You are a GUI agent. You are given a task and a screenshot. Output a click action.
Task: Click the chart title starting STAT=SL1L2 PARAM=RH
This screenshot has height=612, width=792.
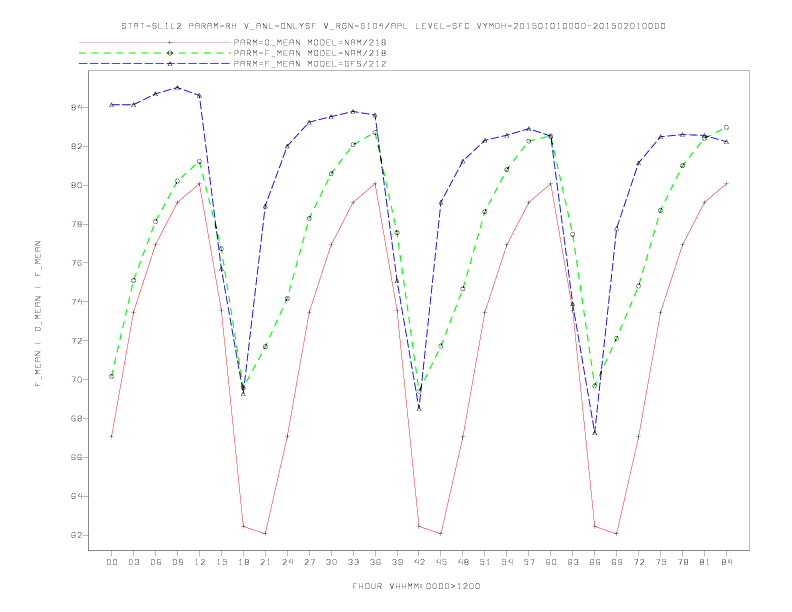tap(393, 26)
